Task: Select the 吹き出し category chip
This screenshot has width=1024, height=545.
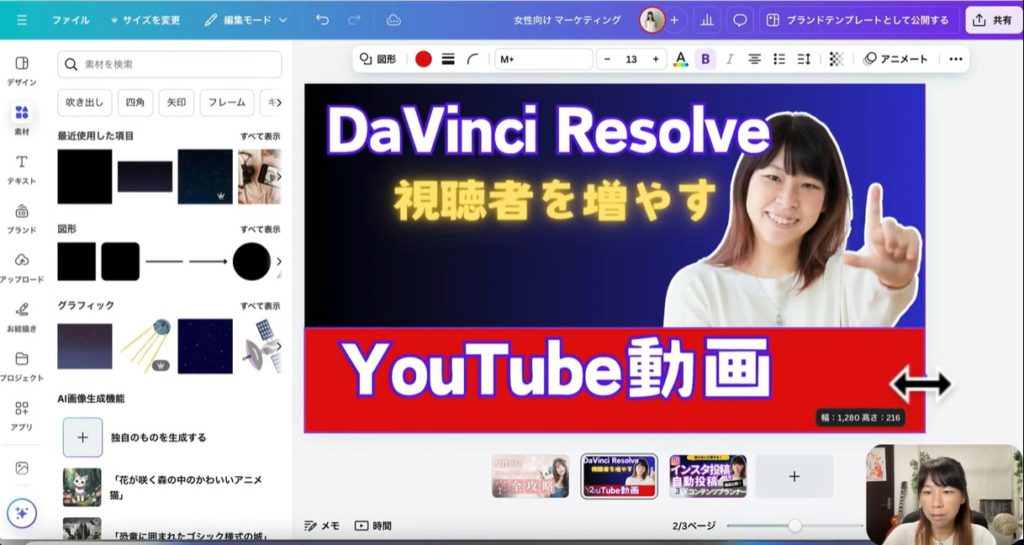Action: 84,102
